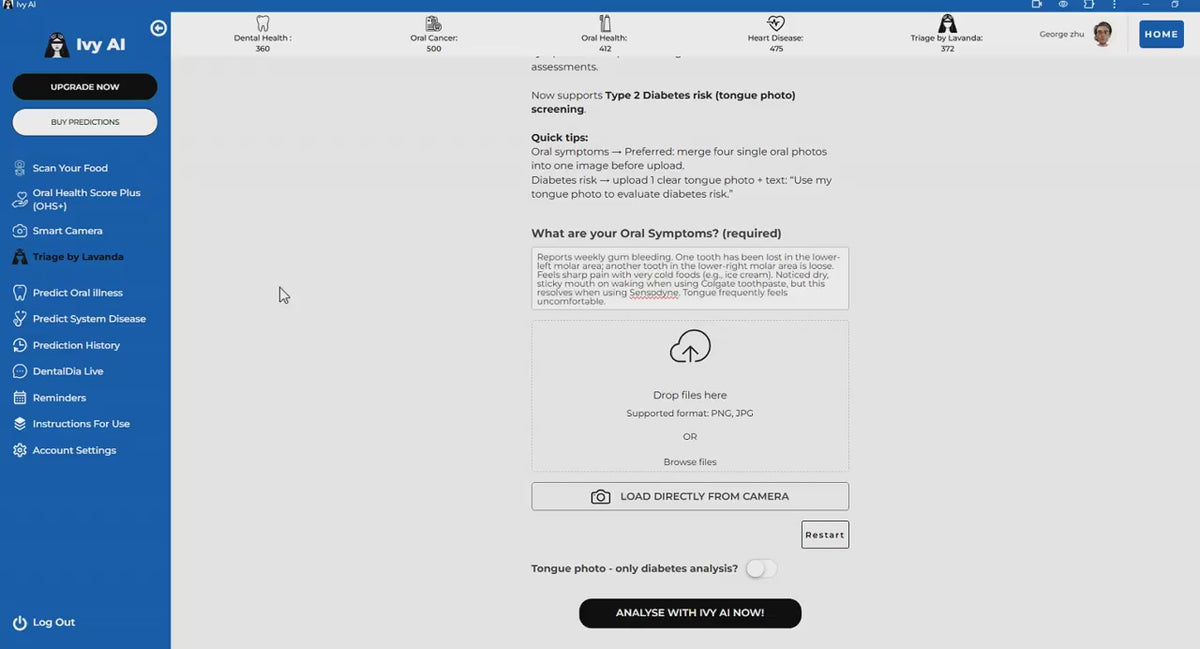Click the Oral Cancer icon in header
The height and width of the screenshot is (649, 1200).
tap(433, 23)
